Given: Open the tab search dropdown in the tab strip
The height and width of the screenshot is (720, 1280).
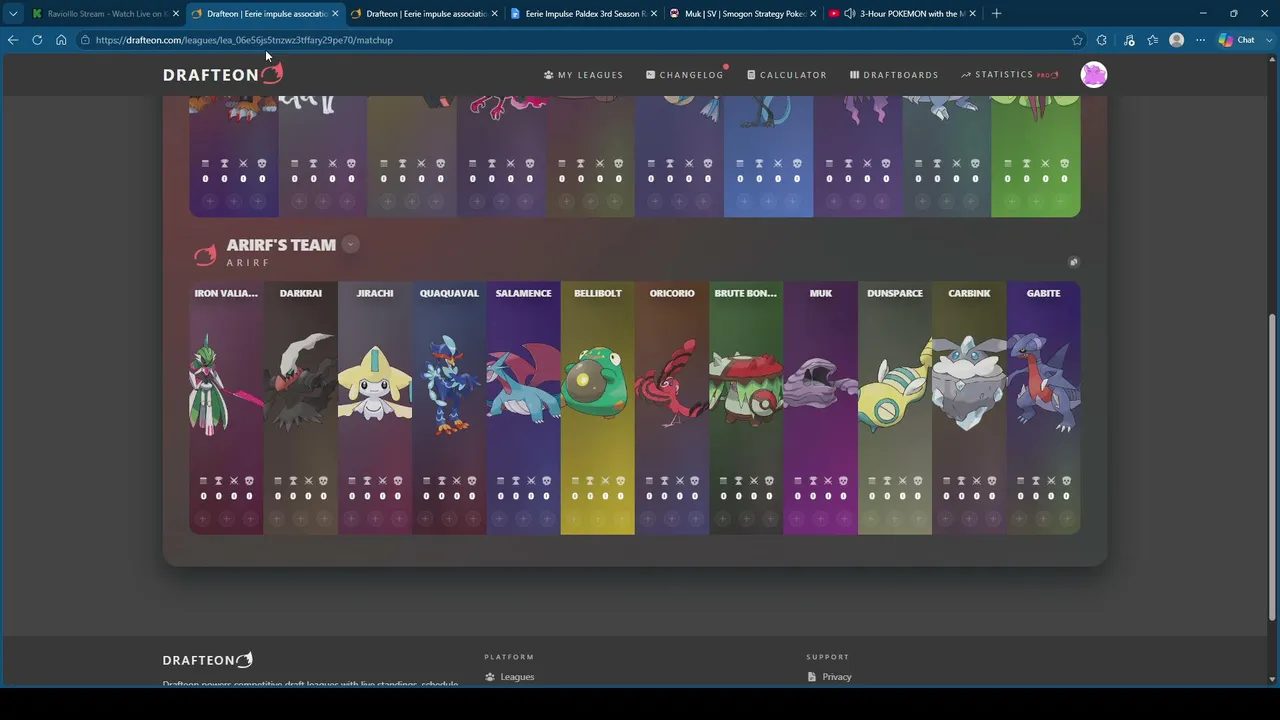Looking at the screenshot, I should 13,14.
